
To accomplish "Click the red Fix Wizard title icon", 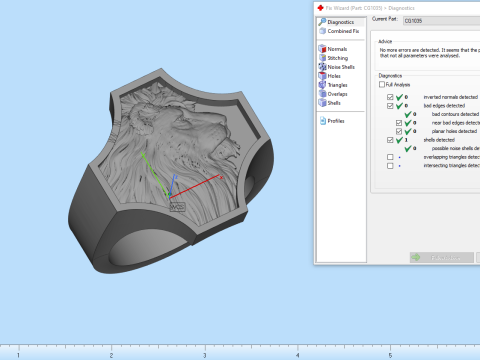I will (x=321, y=8).
